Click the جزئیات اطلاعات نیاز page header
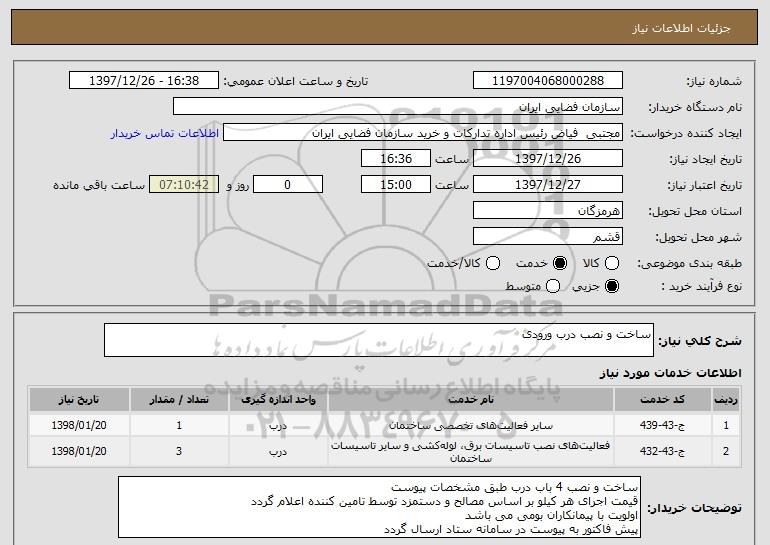Viewport: 770px width, 545px height. point(682,28)
